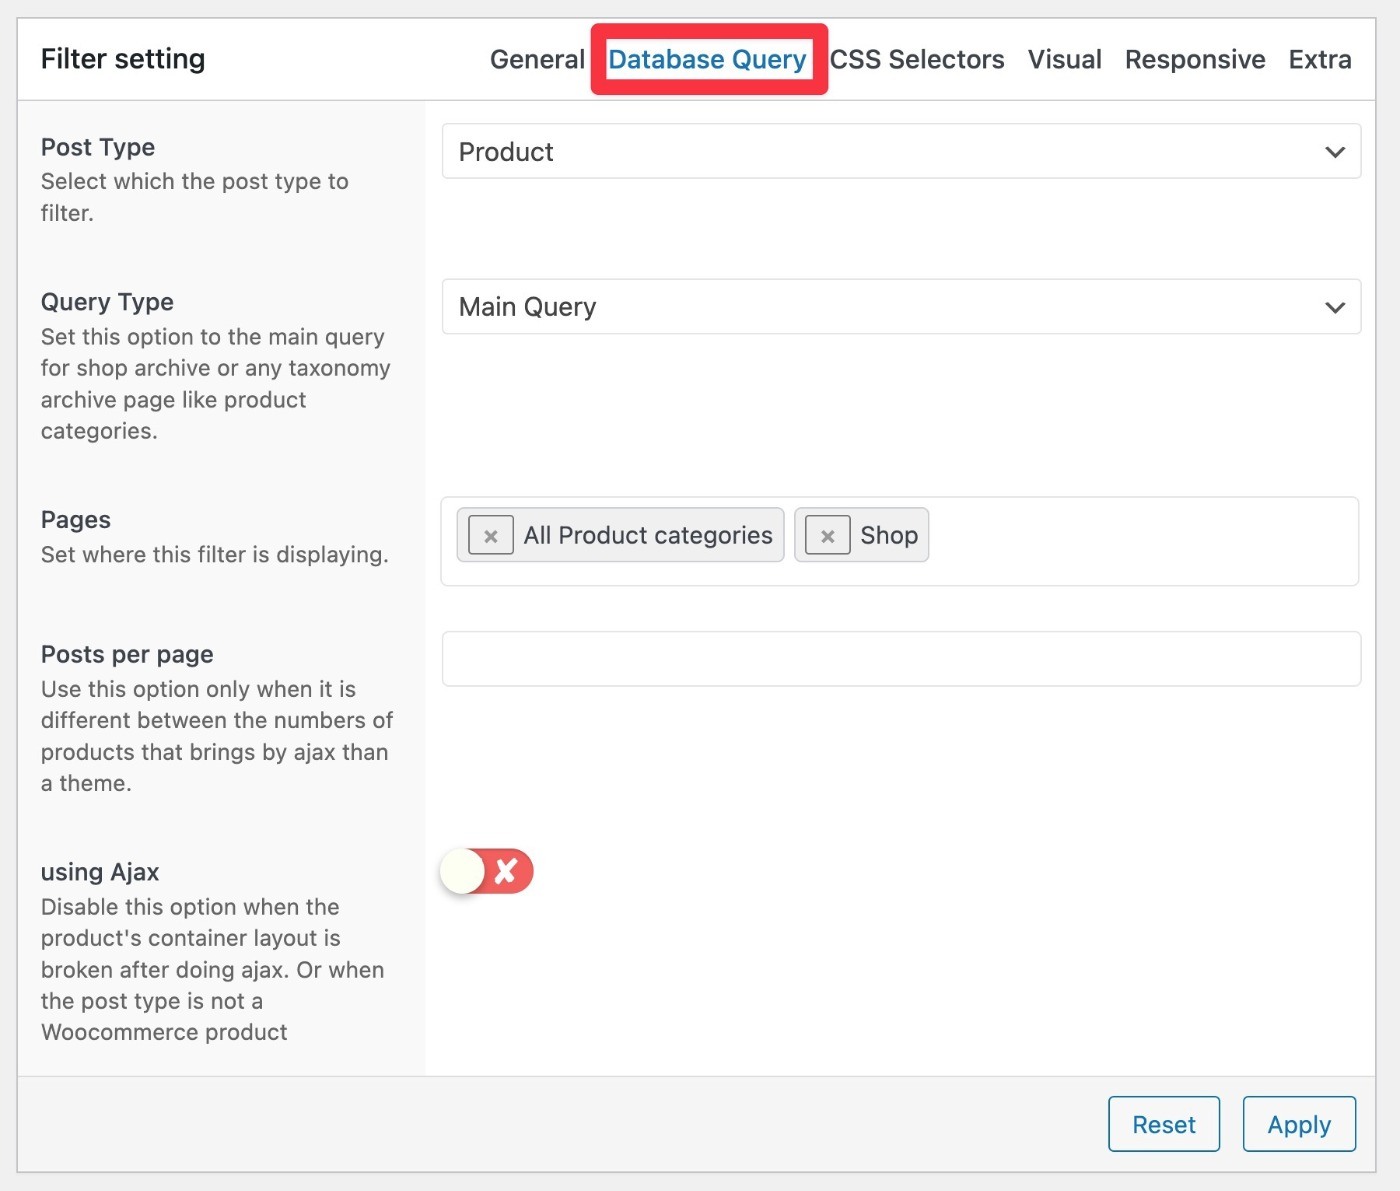
Task: Click the Post Type chevron arrow
Action: [1335, 152]
